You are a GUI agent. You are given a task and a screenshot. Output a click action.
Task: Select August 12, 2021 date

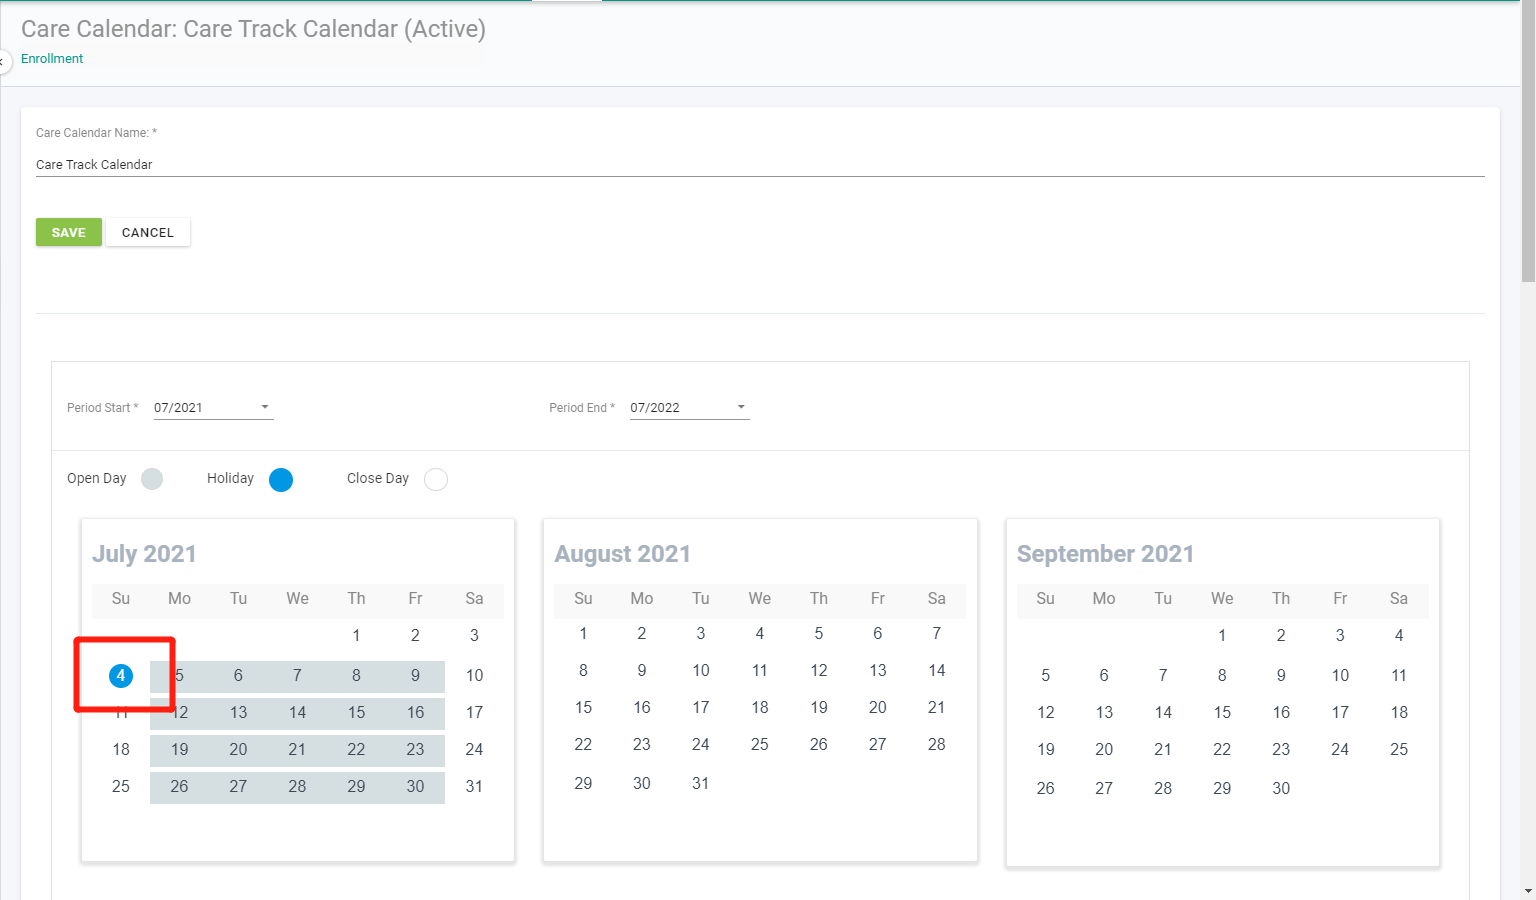click(x=819, y=671)
